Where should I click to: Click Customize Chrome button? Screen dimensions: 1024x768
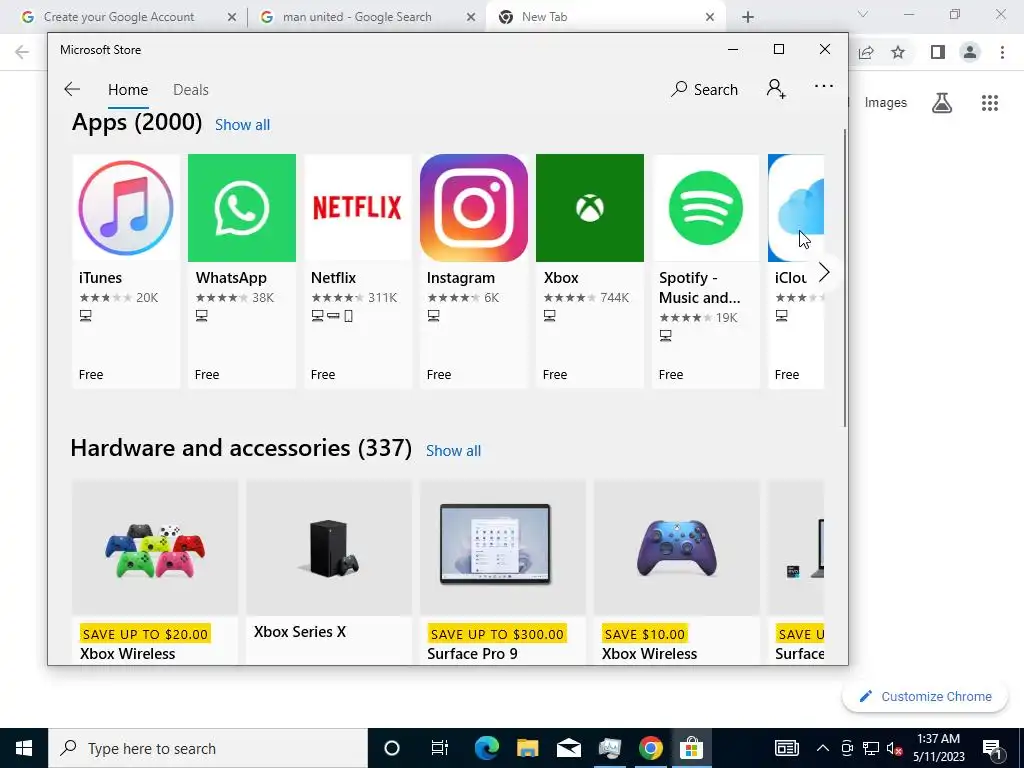click(x=925, y=696)
